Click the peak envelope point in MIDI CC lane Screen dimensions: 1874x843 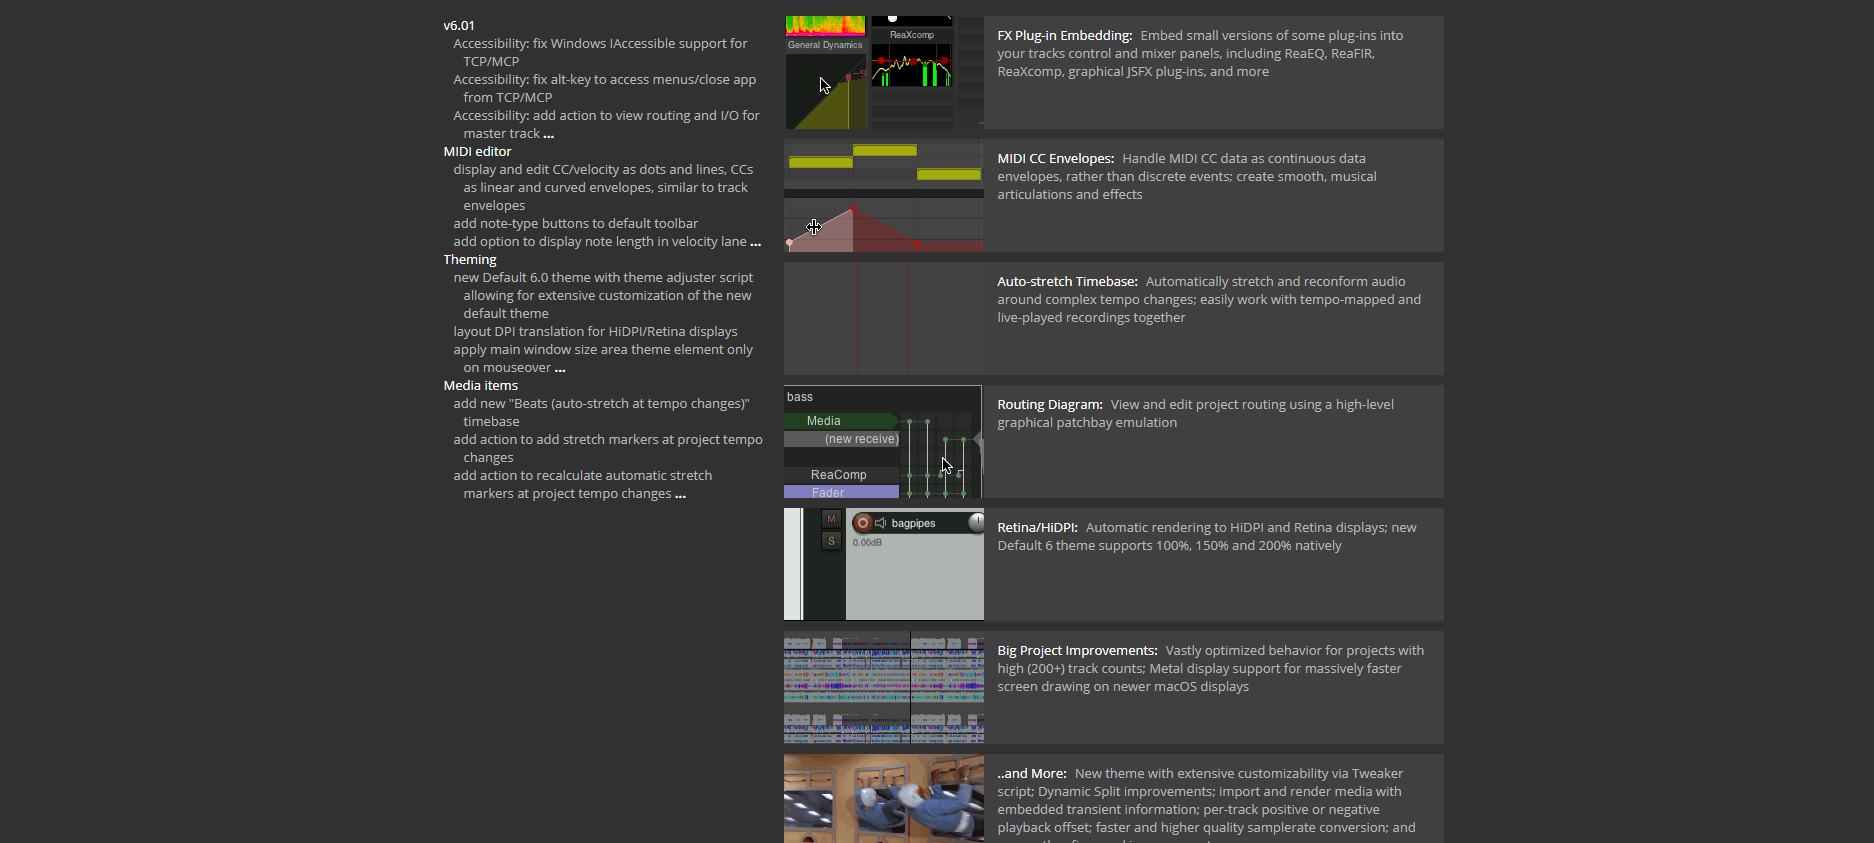click(x=853, y=209)
